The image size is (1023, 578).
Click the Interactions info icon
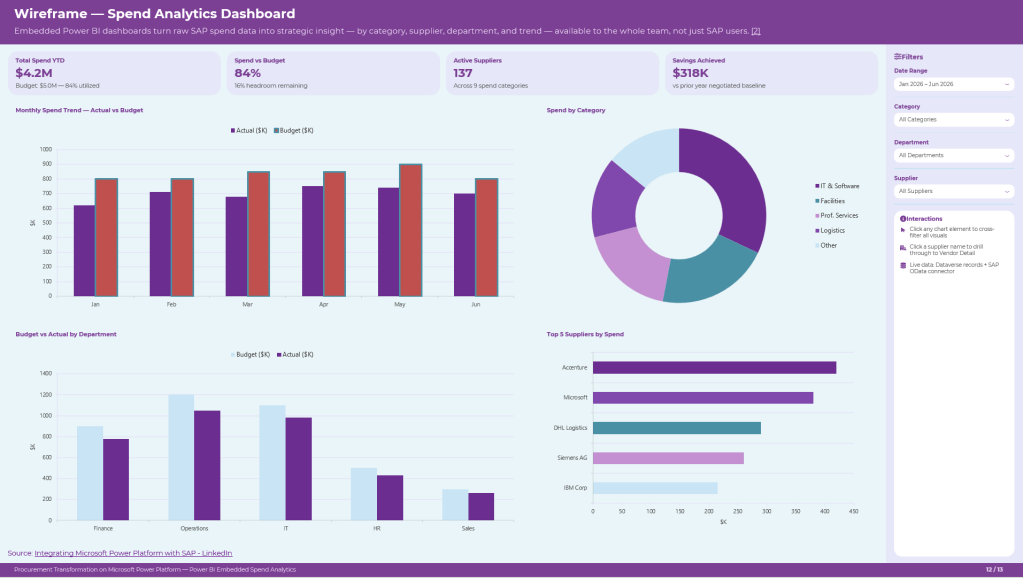(x=903, y=219)
